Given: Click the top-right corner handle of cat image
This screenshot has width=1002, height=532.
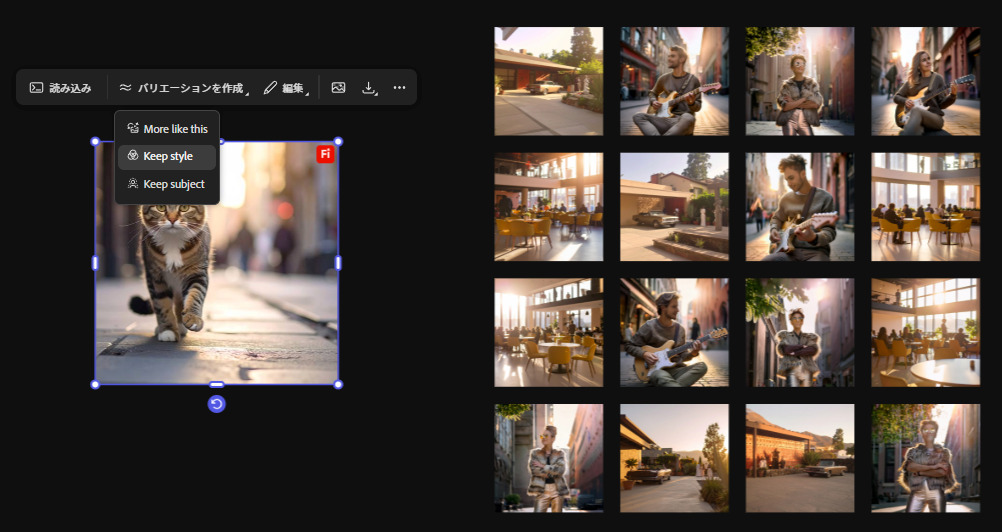Looking at the screenshot, I should coord(338,141).
